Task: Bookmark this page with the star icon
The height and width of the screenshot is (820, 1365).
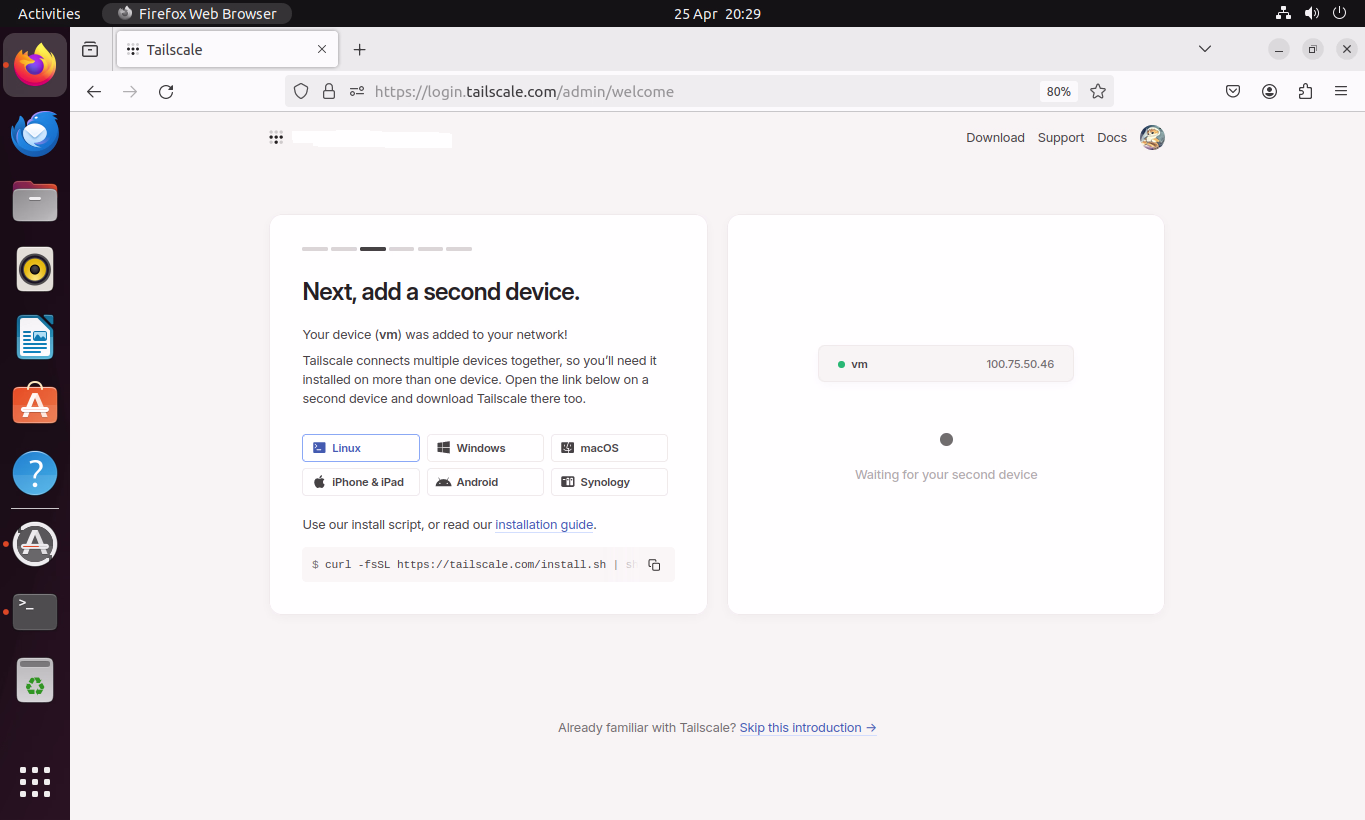Action: pyautogui.click(x=1098, y=91)
